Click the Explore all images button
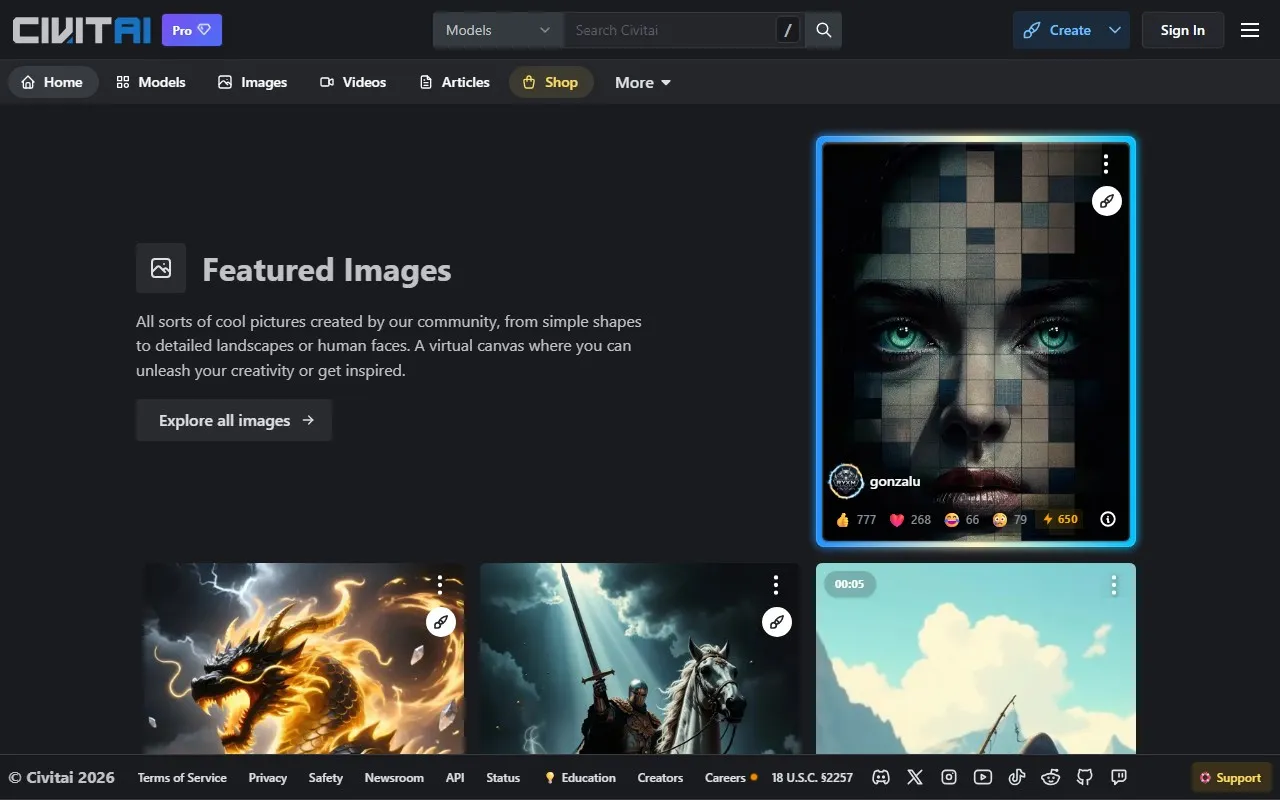This screenshot has height=800, width=1280. coord(234,420)
